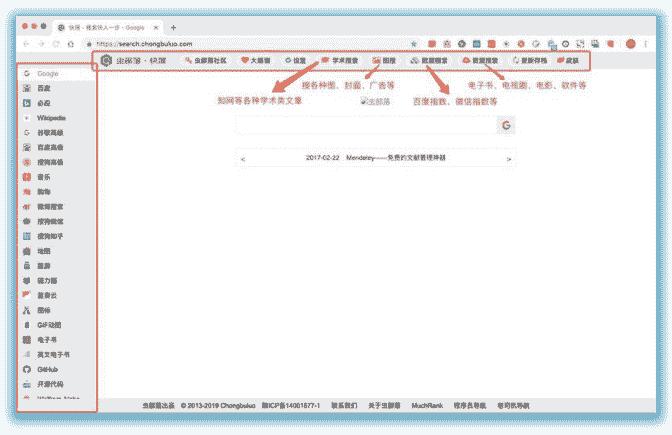This screenshot has width=672, height=435.
Task: Open 联系我们 footer link
Action: click(344, 405)
